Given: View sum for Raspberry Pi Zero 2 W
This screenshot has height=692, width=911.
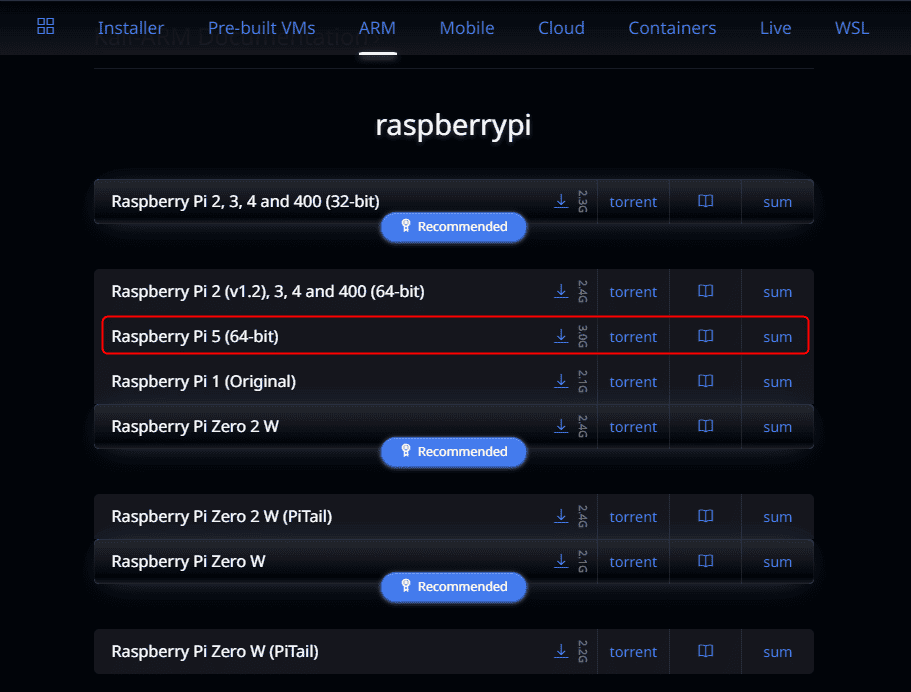Looking at the screenshot, I should click(777, 427).
